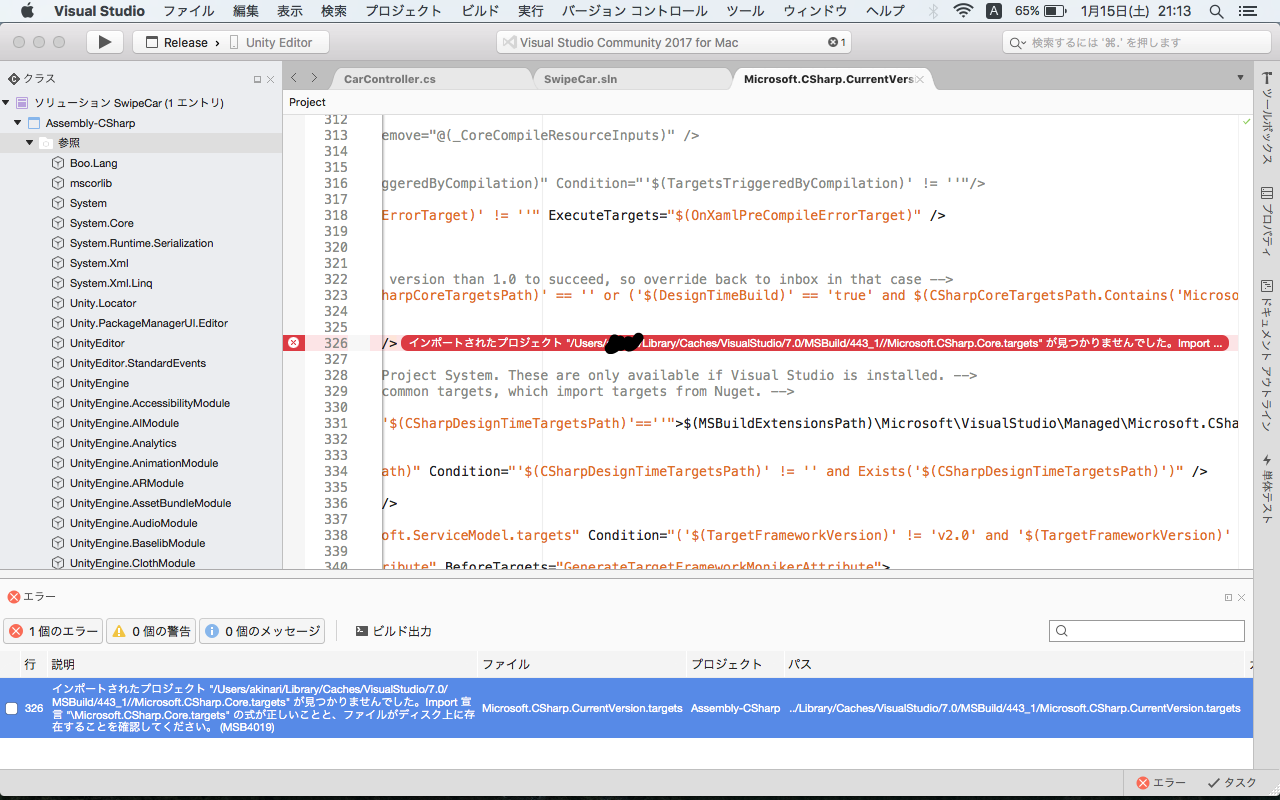Click the エラー indicator in the status bar
The width and height of the screenshot is (1280, 800).
coord(1160,782)
